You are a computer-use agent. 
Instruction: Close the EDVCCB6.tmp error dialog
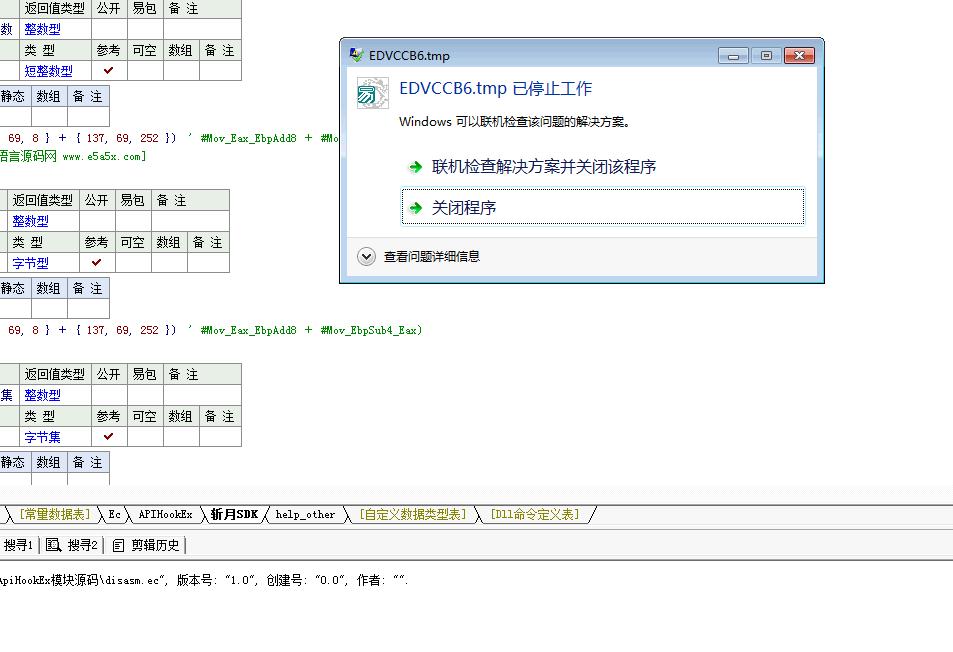pos(799,56)
